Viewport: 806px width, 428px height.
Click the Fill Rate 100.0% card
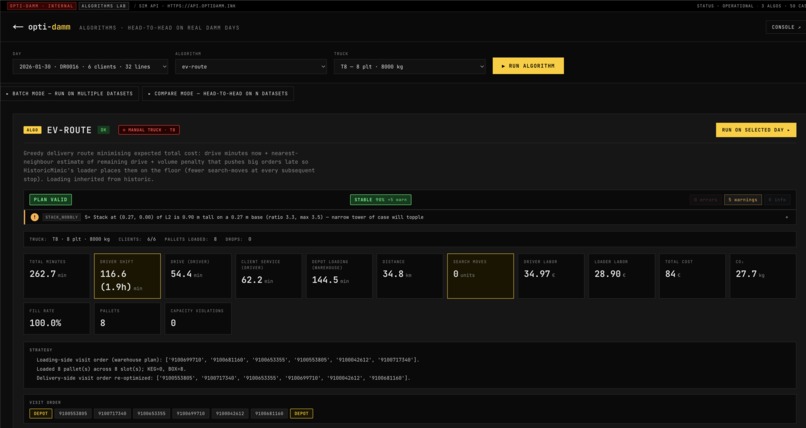click(57, 319)
